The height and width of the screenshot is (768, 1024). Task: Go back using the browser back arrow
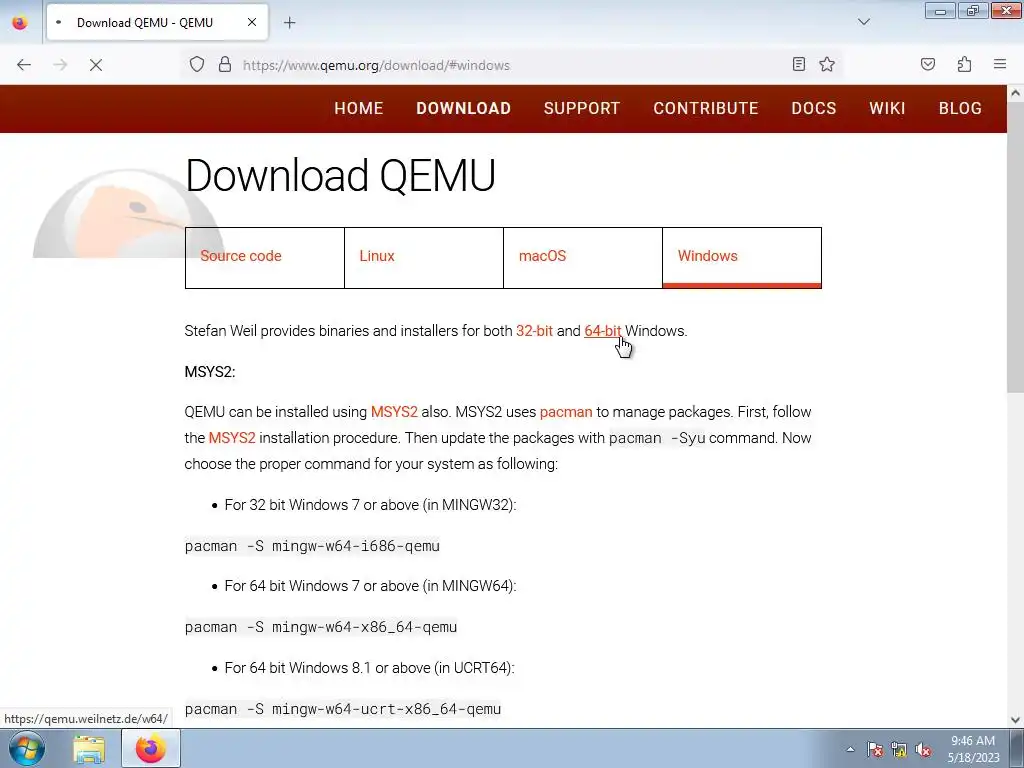click(x=24, y=65)
